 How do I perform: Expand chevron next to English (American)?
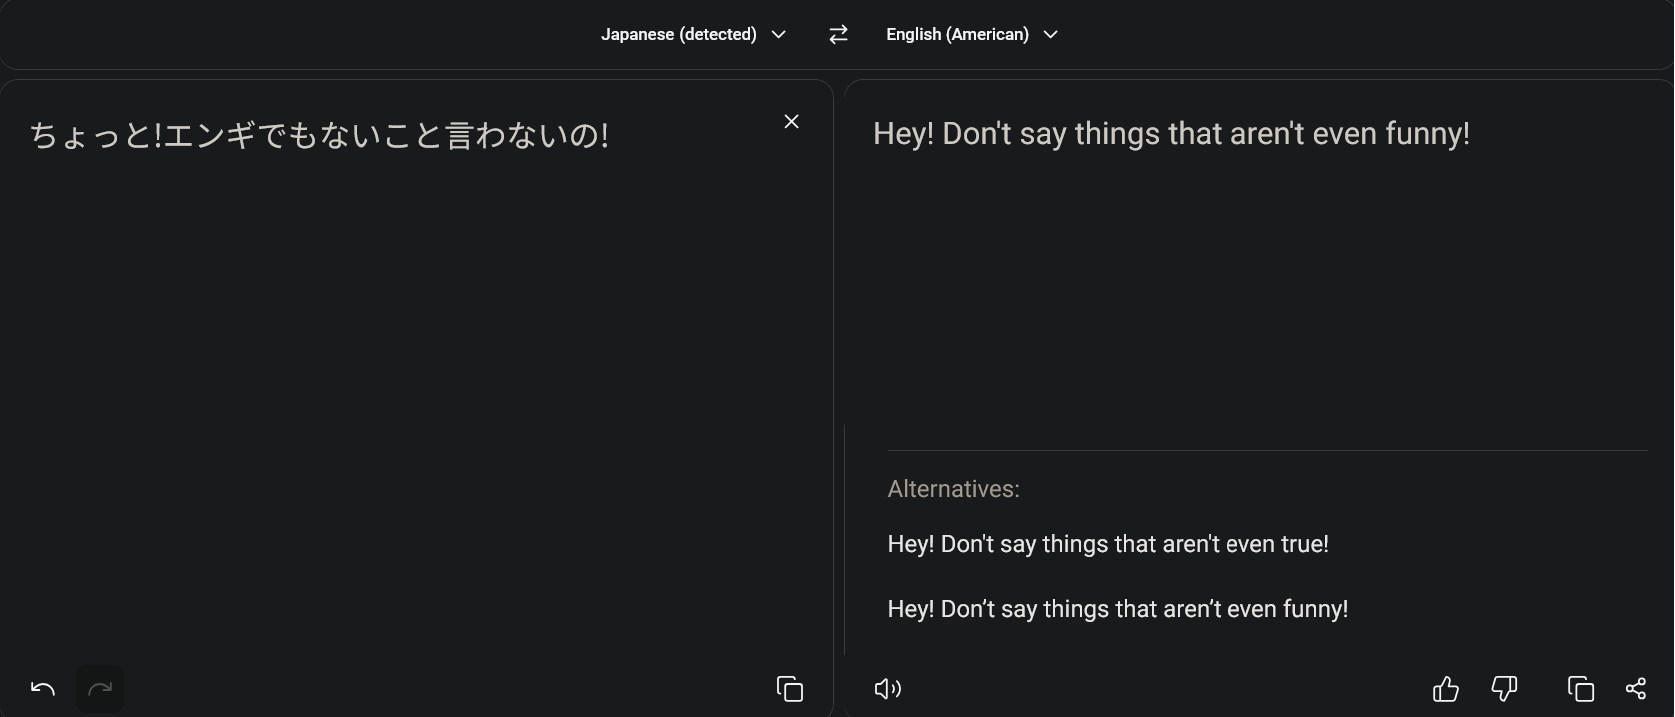tap(1050, 34)
